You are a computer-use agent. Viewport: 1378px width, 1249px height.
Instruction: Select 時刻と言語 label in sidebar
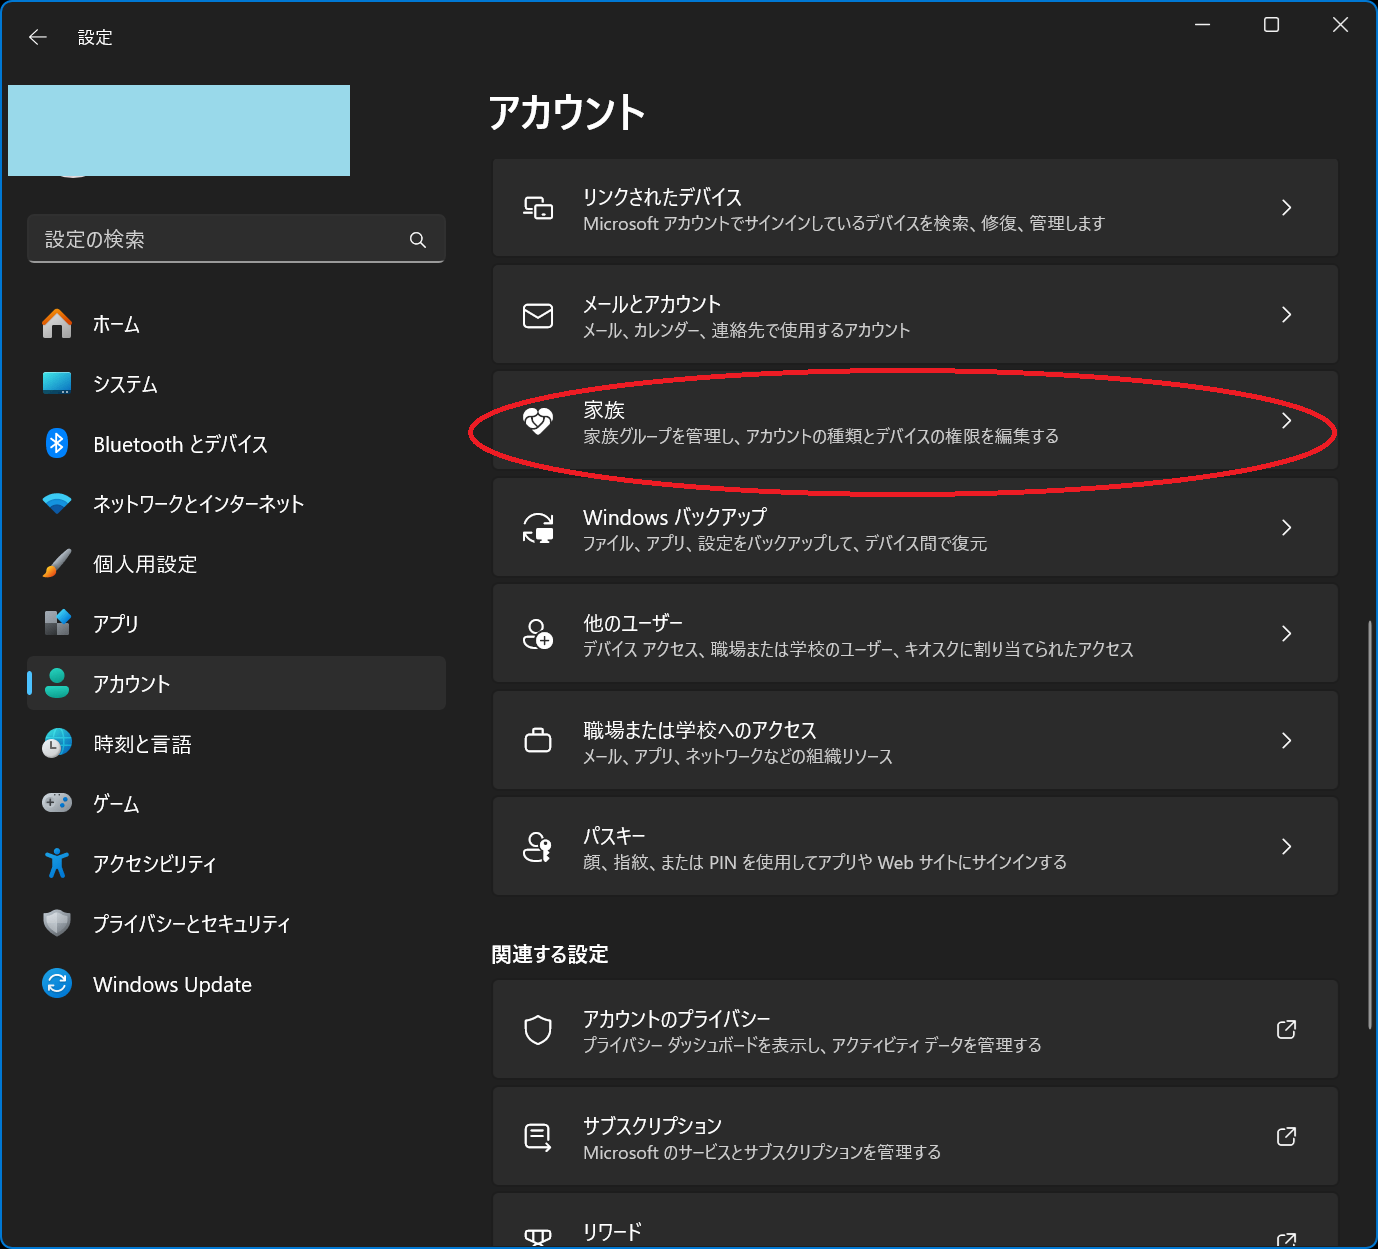pos(142,744)
